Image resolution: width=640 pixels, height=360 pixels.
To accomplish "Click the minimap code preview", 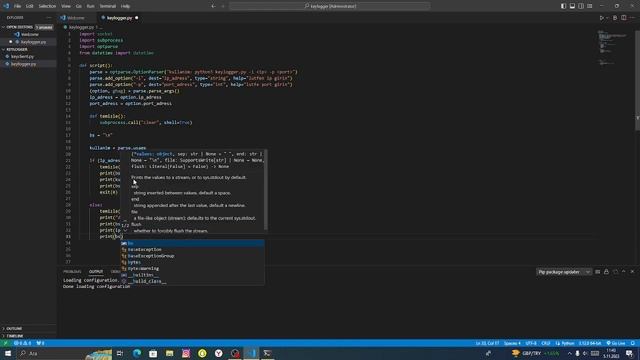I will pyautogui.click(x=613, y=47).
